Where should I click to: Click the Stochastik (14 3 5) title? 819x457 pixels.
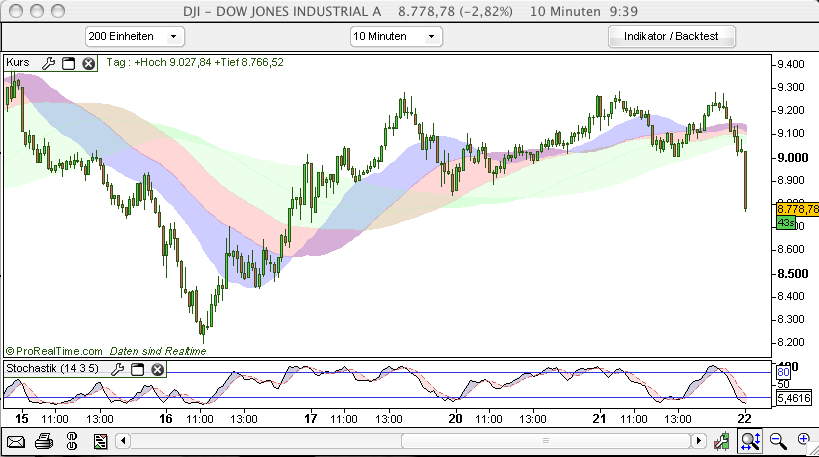click(x=52, y=369)
